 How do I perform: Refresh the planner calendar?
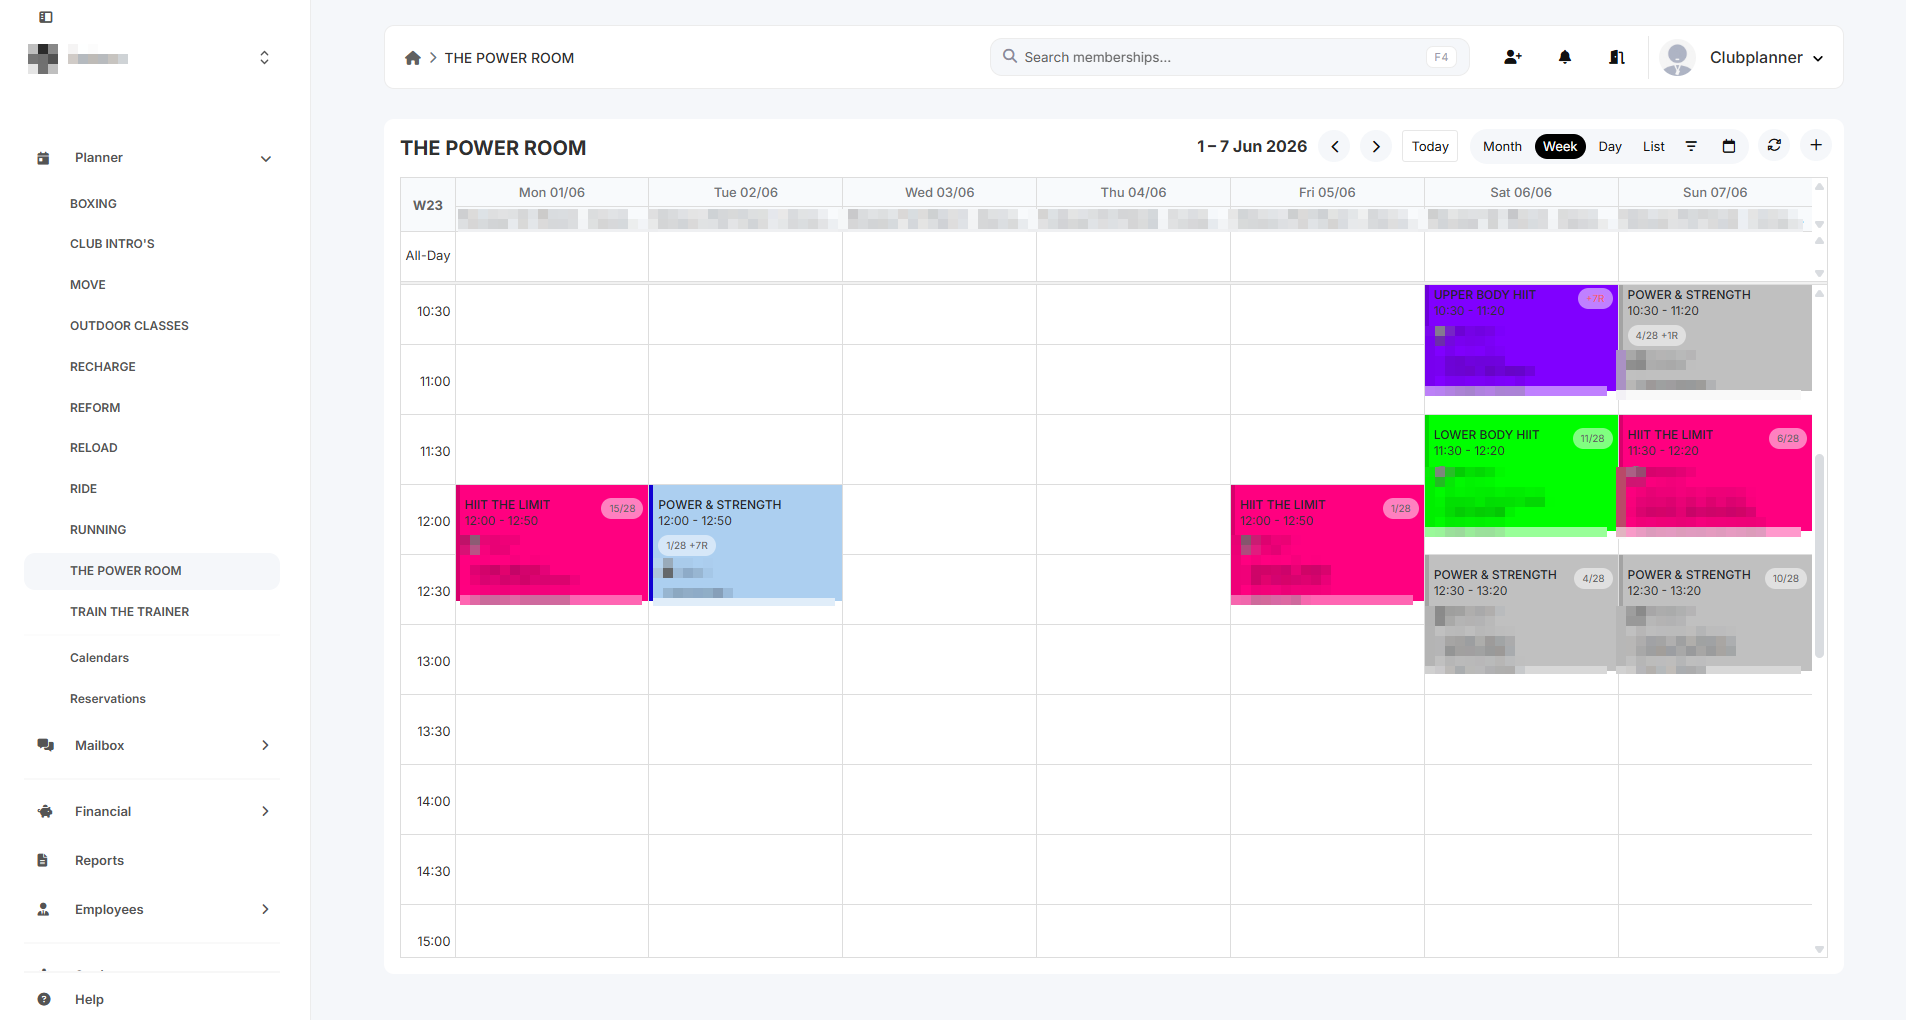(x=1774, y=145)
